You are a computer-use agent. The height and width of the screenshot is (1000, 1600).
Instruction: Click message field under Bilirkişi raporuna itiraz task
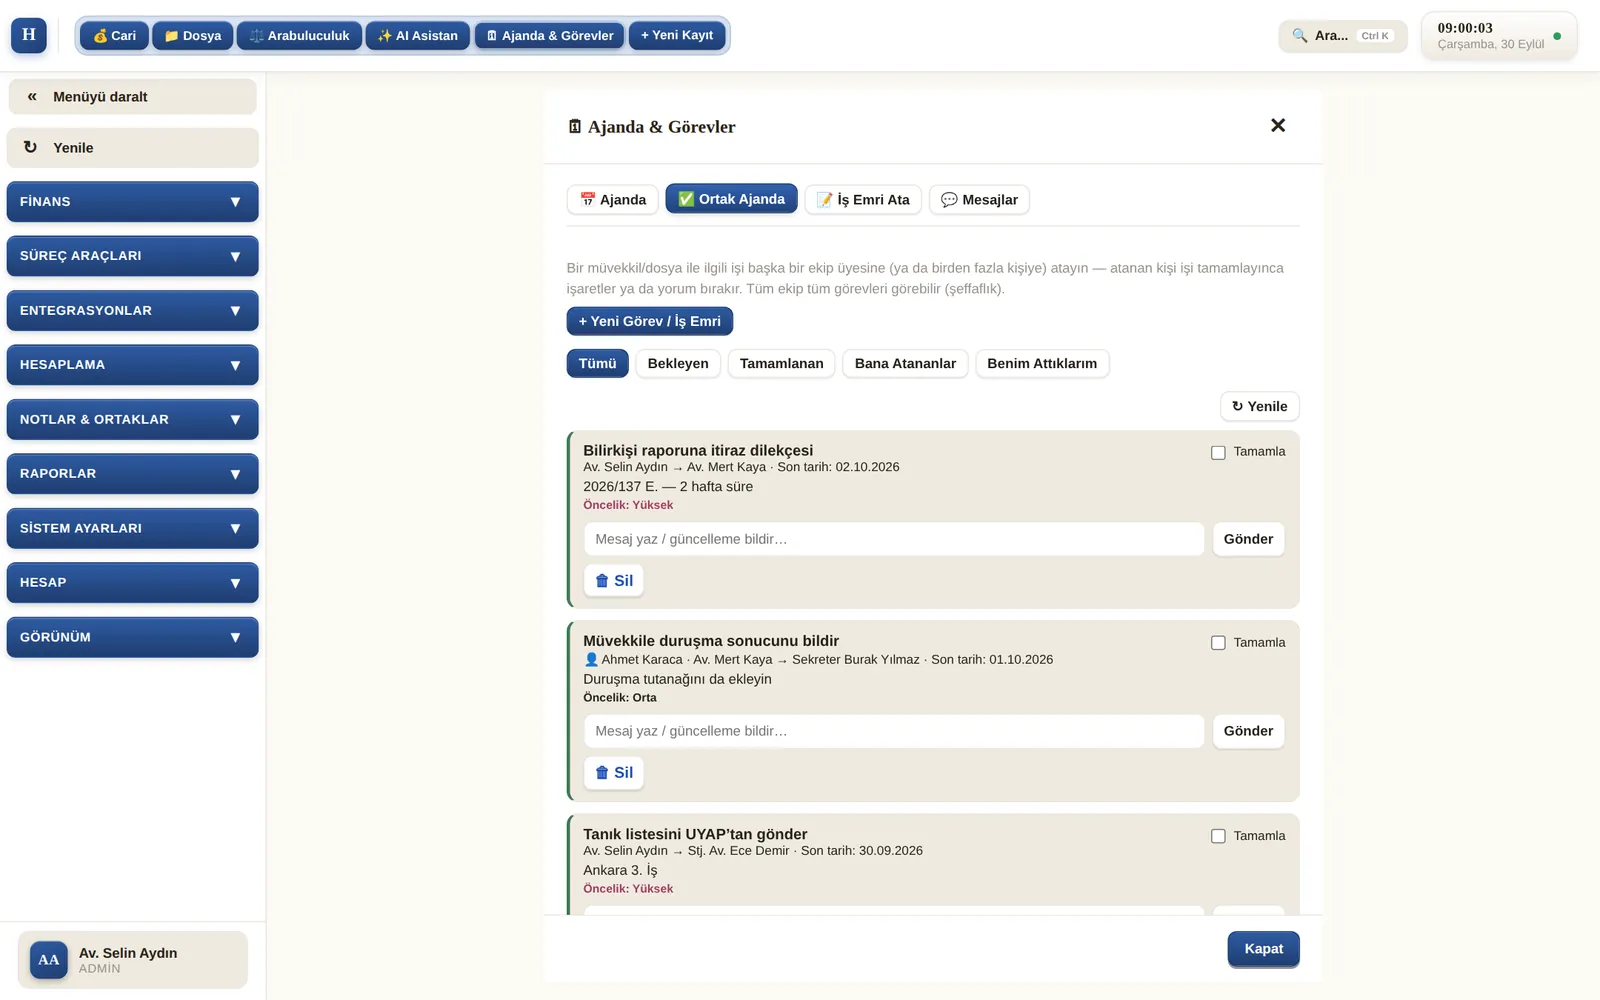coord(894,539)
